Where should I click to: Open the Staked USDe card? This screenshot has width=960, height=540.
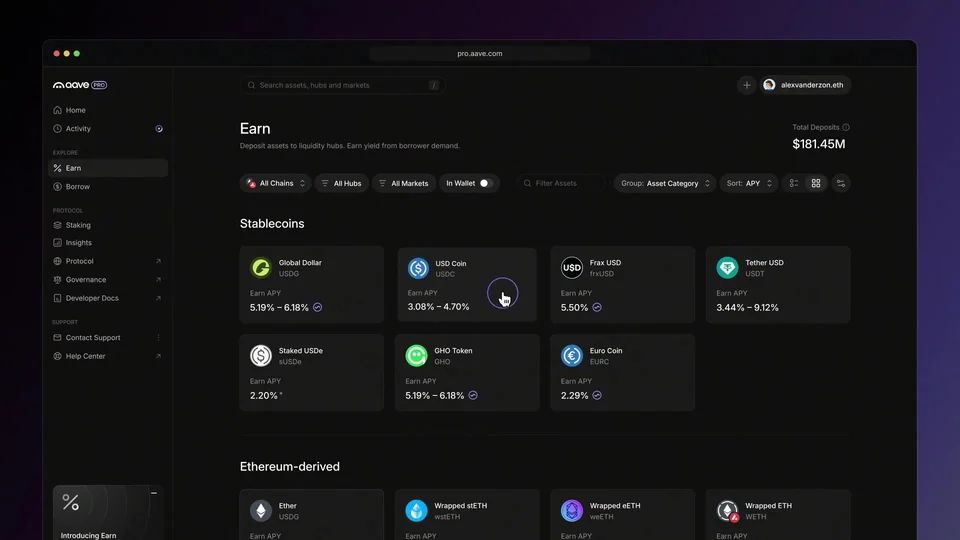[312, 372]
